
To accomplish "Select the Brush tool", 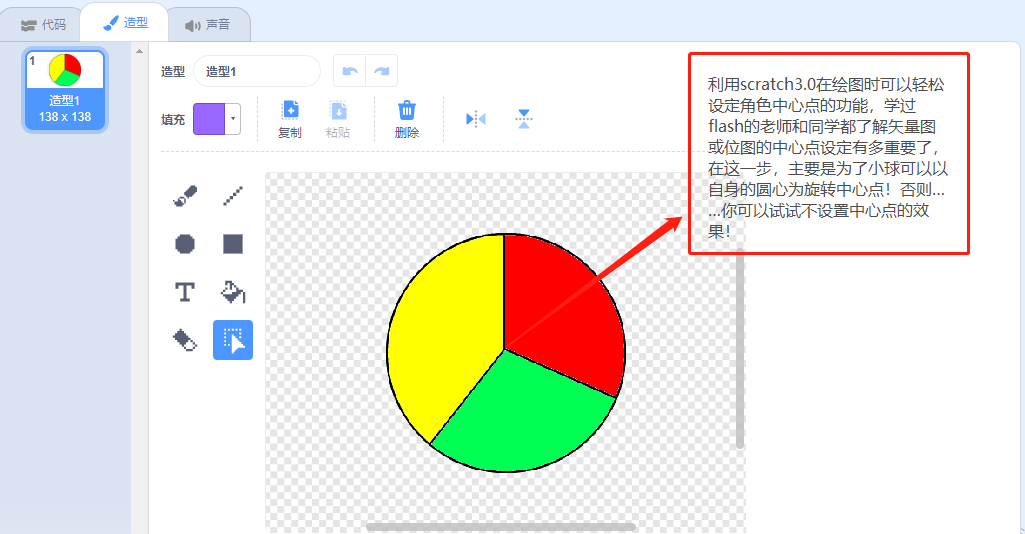I will [x=185, y=195].
